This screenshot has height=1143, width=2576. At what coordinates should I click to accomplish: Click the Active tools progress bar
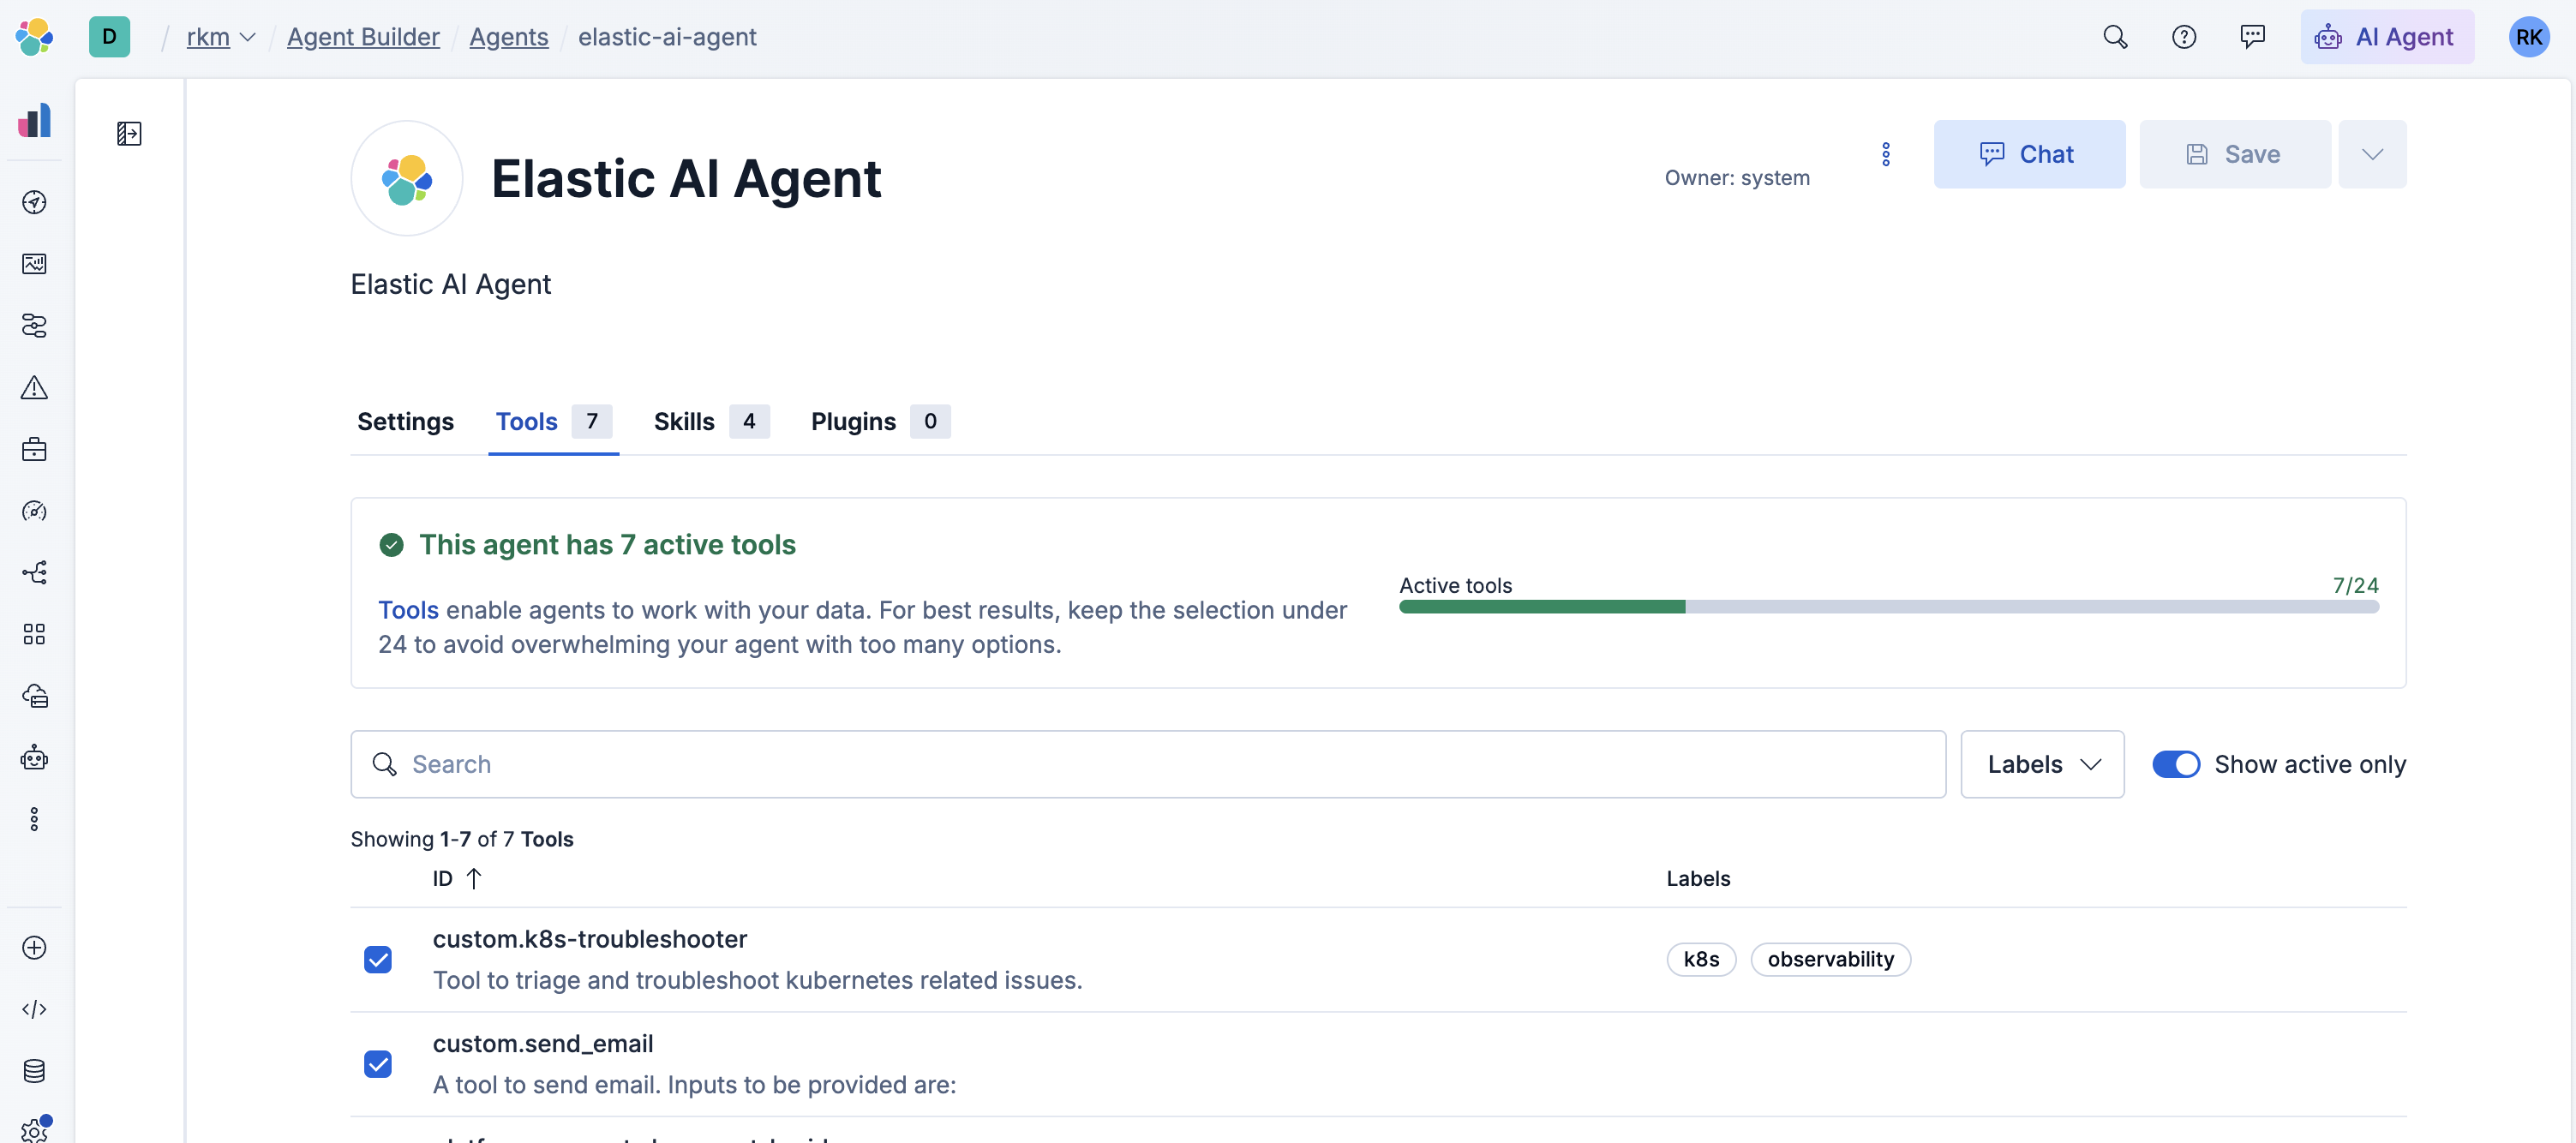1888,606
